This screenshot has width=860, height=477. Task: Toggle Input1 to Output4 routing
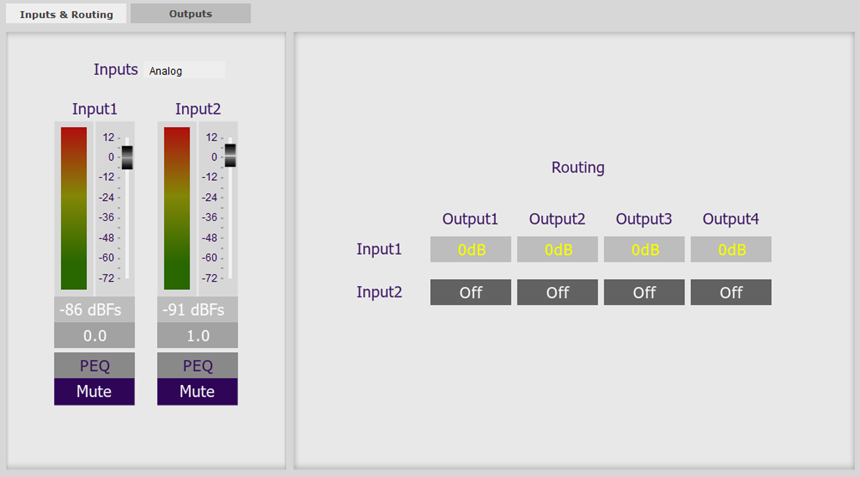pos(731,249)
